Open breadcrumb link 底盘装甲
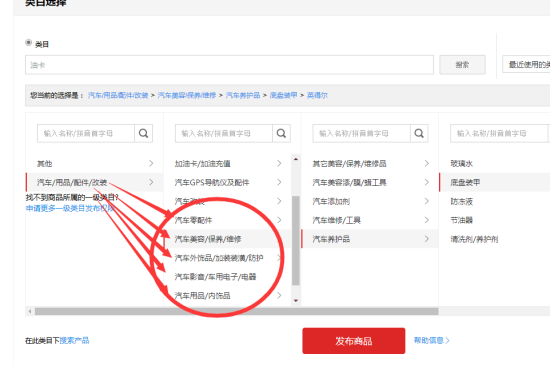The image size is (550, 366). pos(283,95)
